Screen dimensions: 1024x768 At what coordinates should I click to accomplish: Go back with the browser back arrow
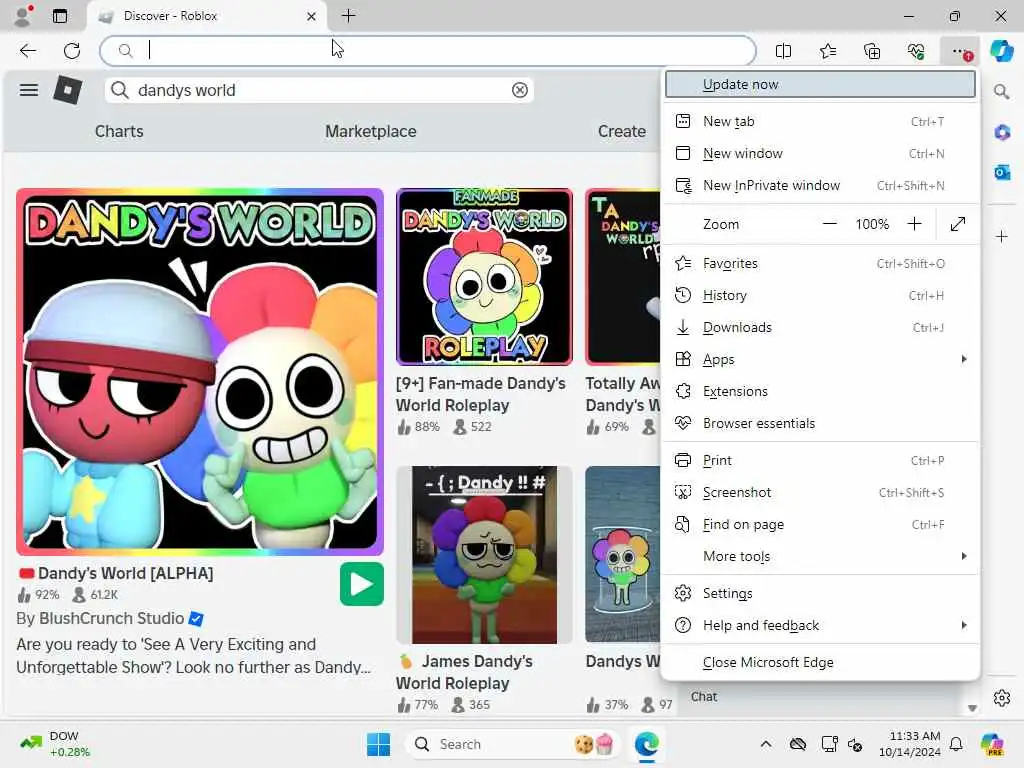(27, 51)
